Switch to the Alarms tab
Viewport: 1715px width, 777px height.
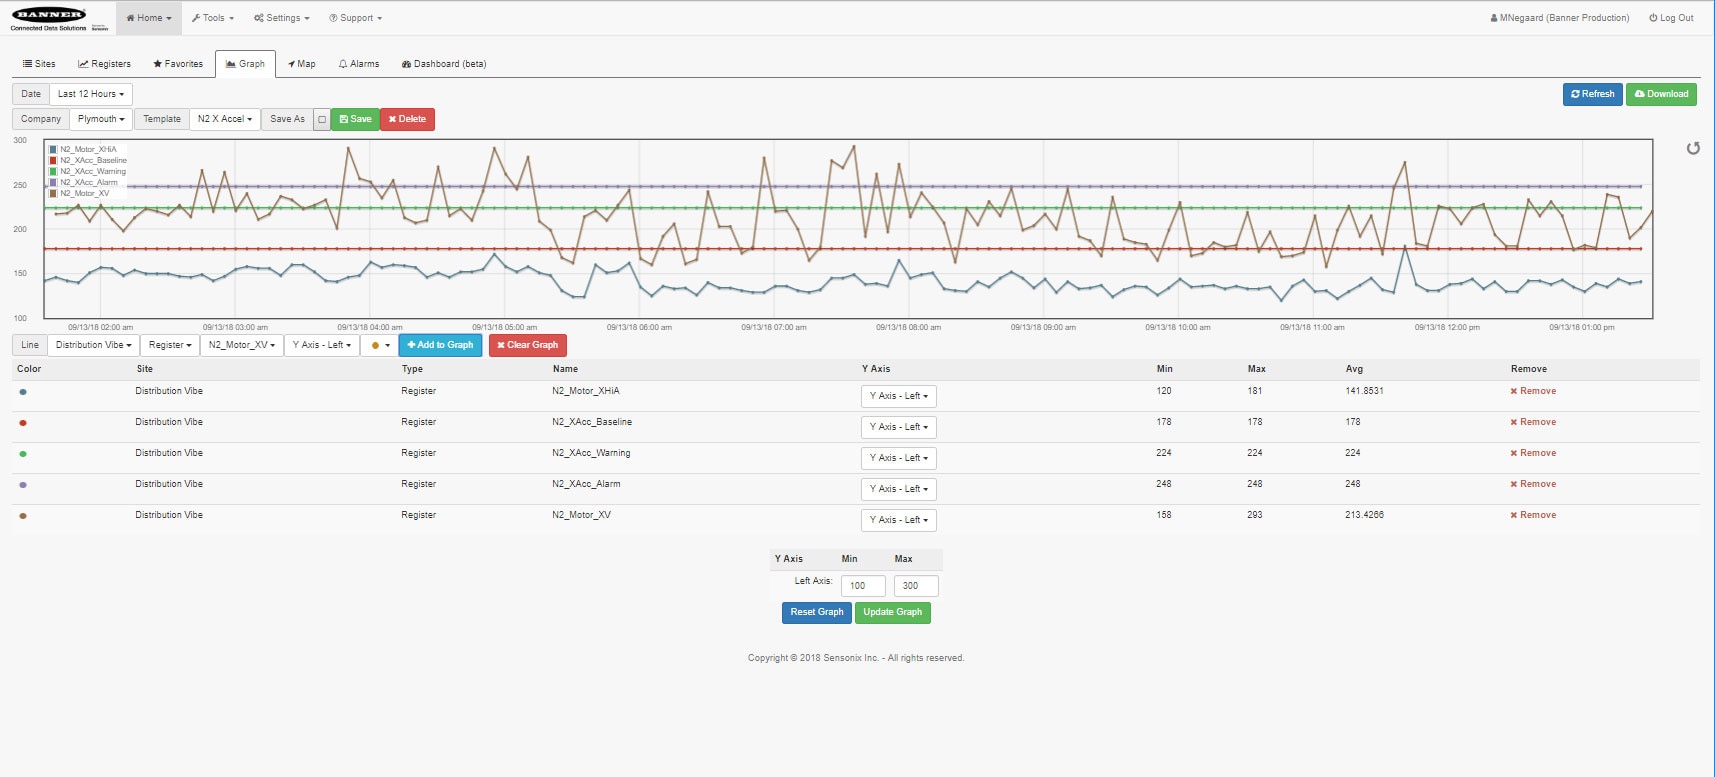(359, 64)
